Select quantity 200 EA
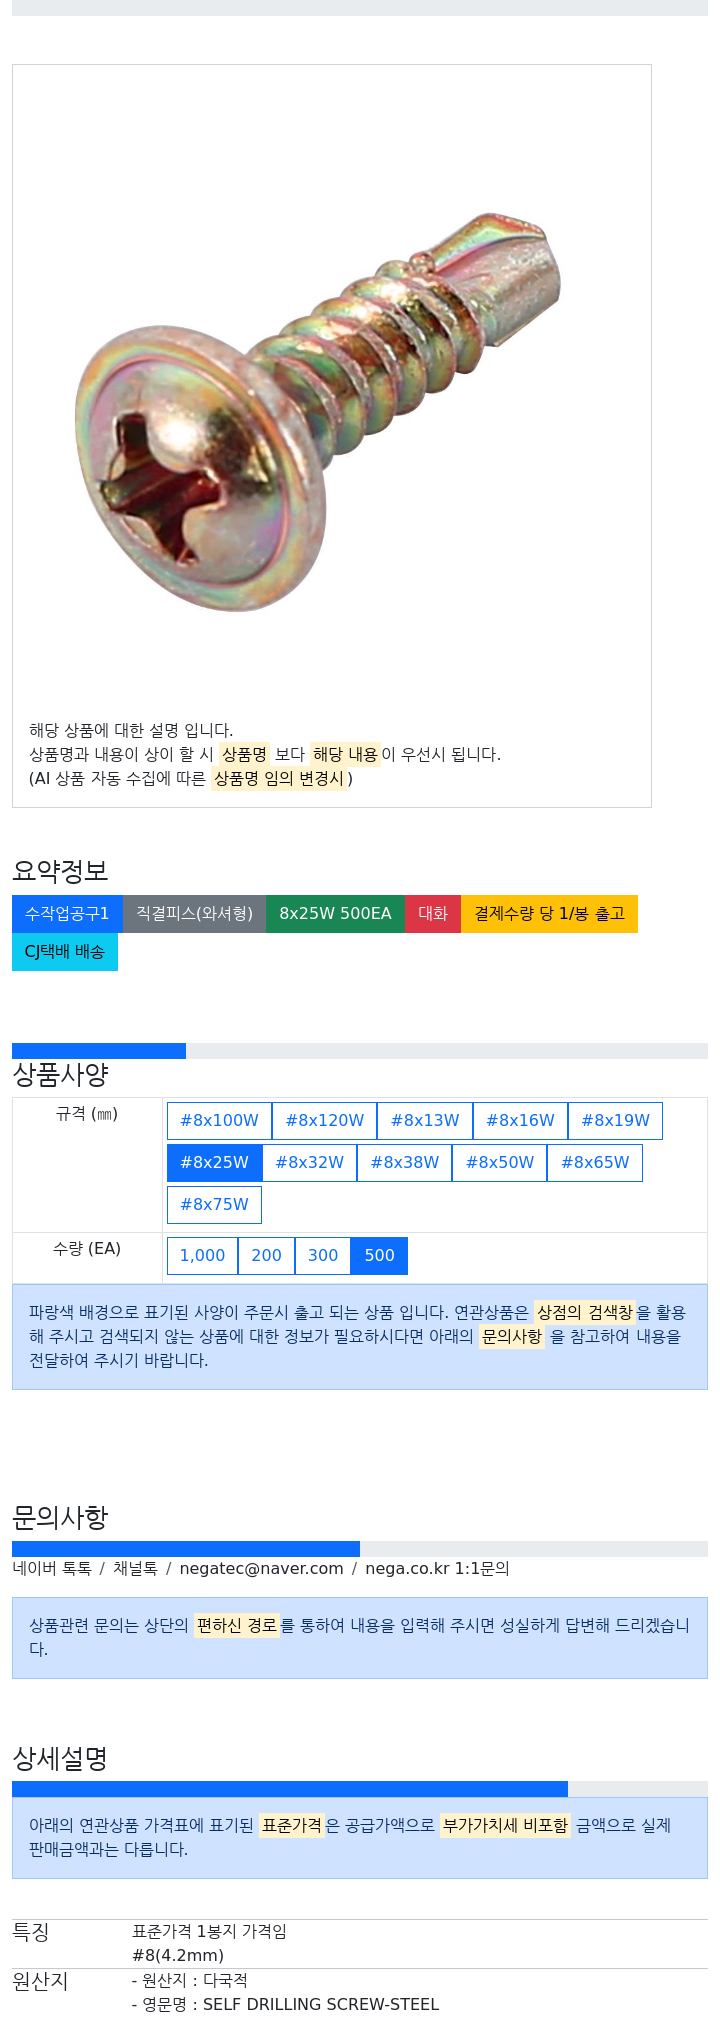Screen dimensions: 720x2017 266,1256
